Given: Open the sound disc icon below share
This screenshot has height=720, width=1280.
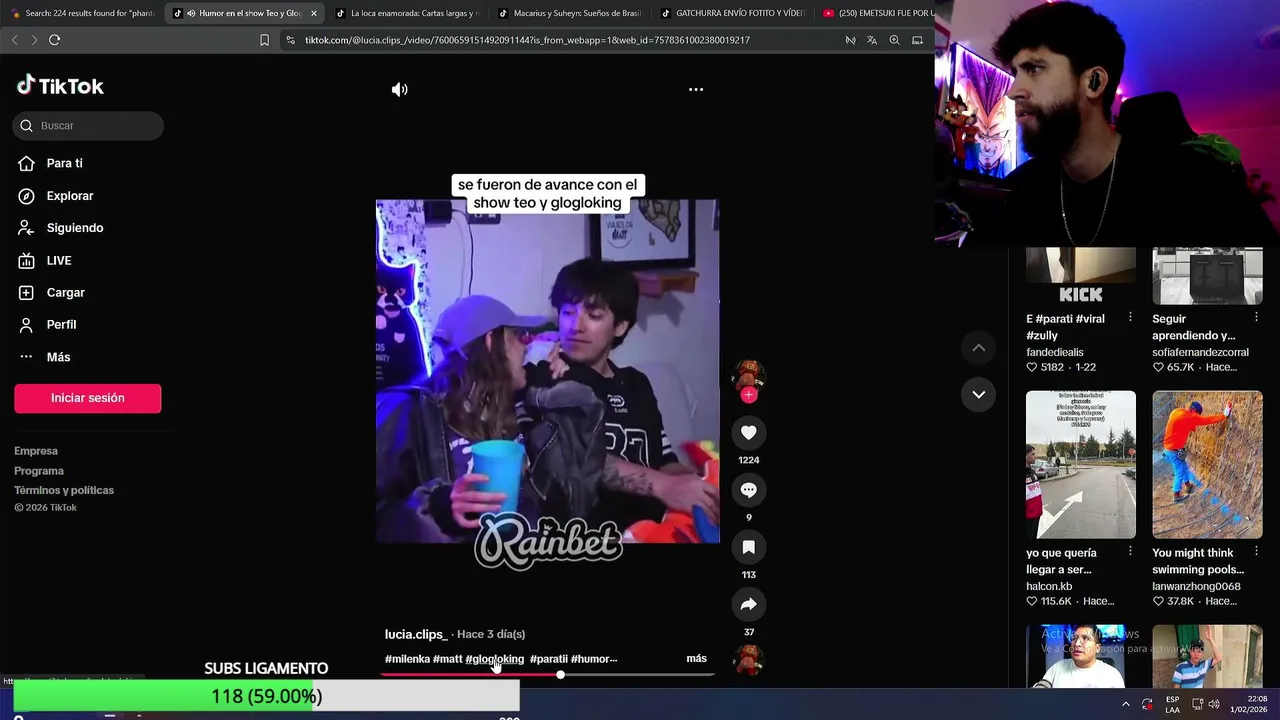Looking at the screenshot, I should [749, 660].
